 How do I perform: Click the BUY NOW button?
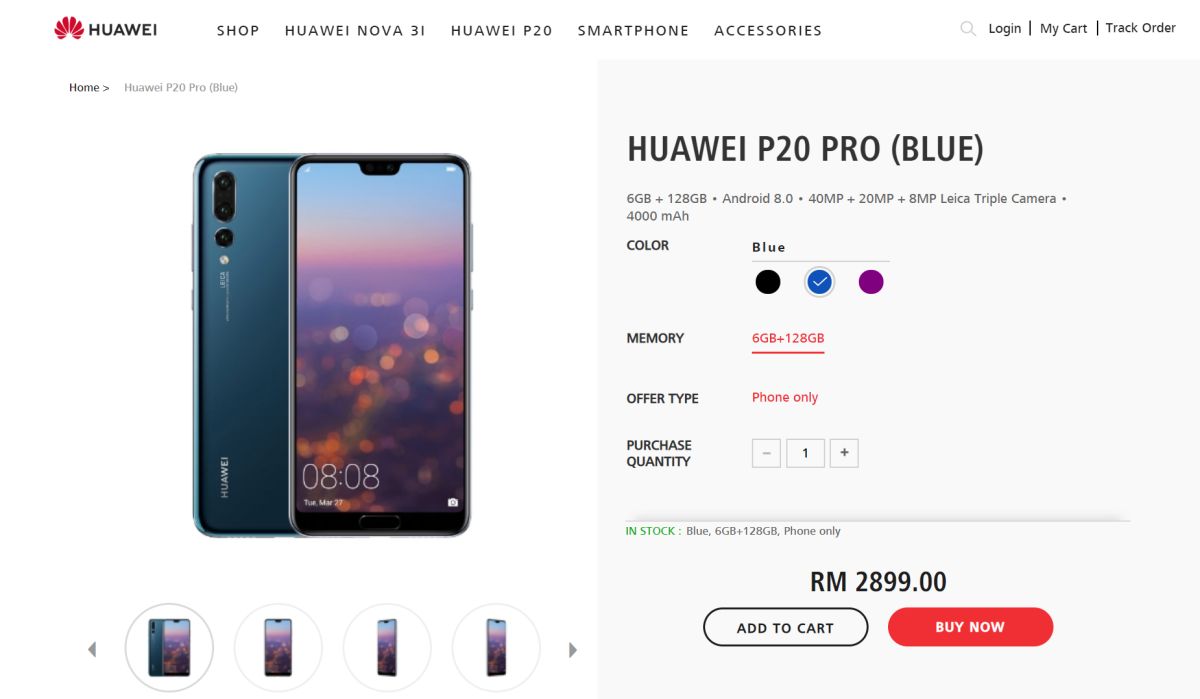tap(970, 627)
